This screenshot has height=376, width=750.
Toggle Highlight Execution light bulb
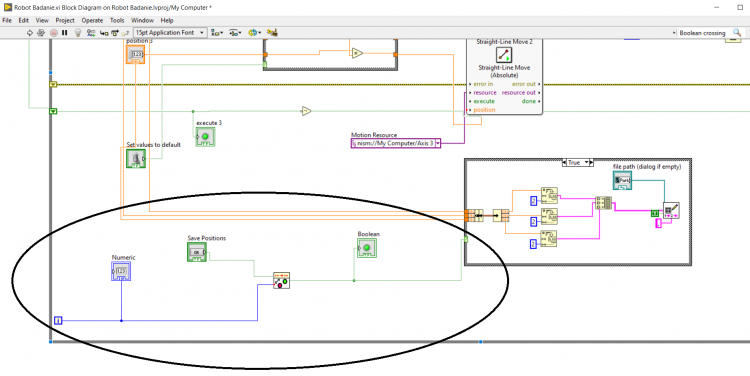click(x=78, y=33)
